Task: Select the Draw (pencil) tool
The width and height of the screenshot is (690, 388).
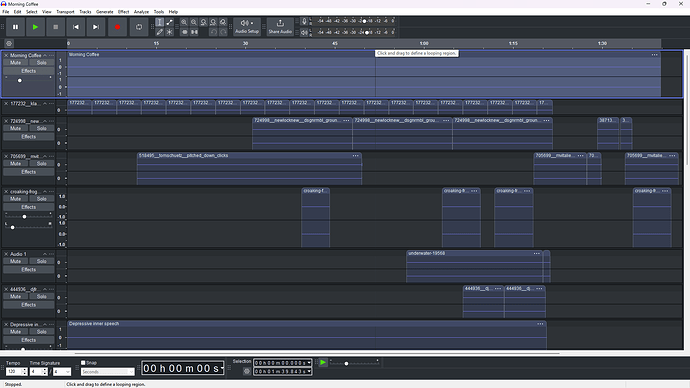Action: (x=160, y=32)
